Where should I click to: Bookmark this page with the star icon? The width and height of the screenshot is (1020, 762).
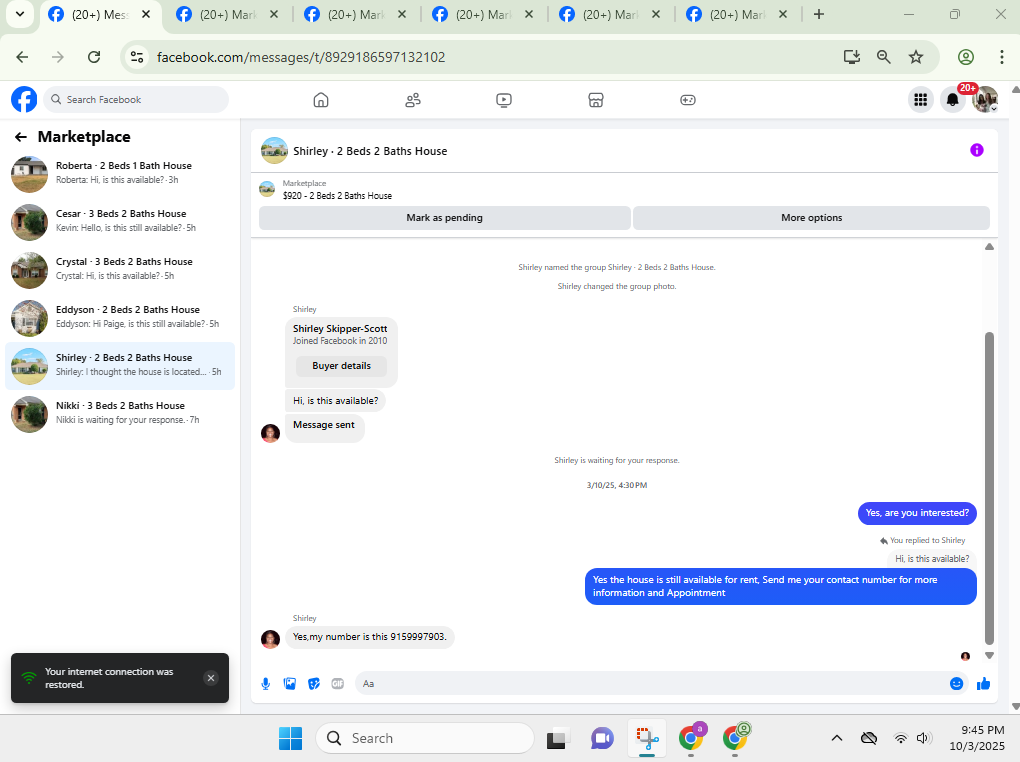[x=916, y=57]
